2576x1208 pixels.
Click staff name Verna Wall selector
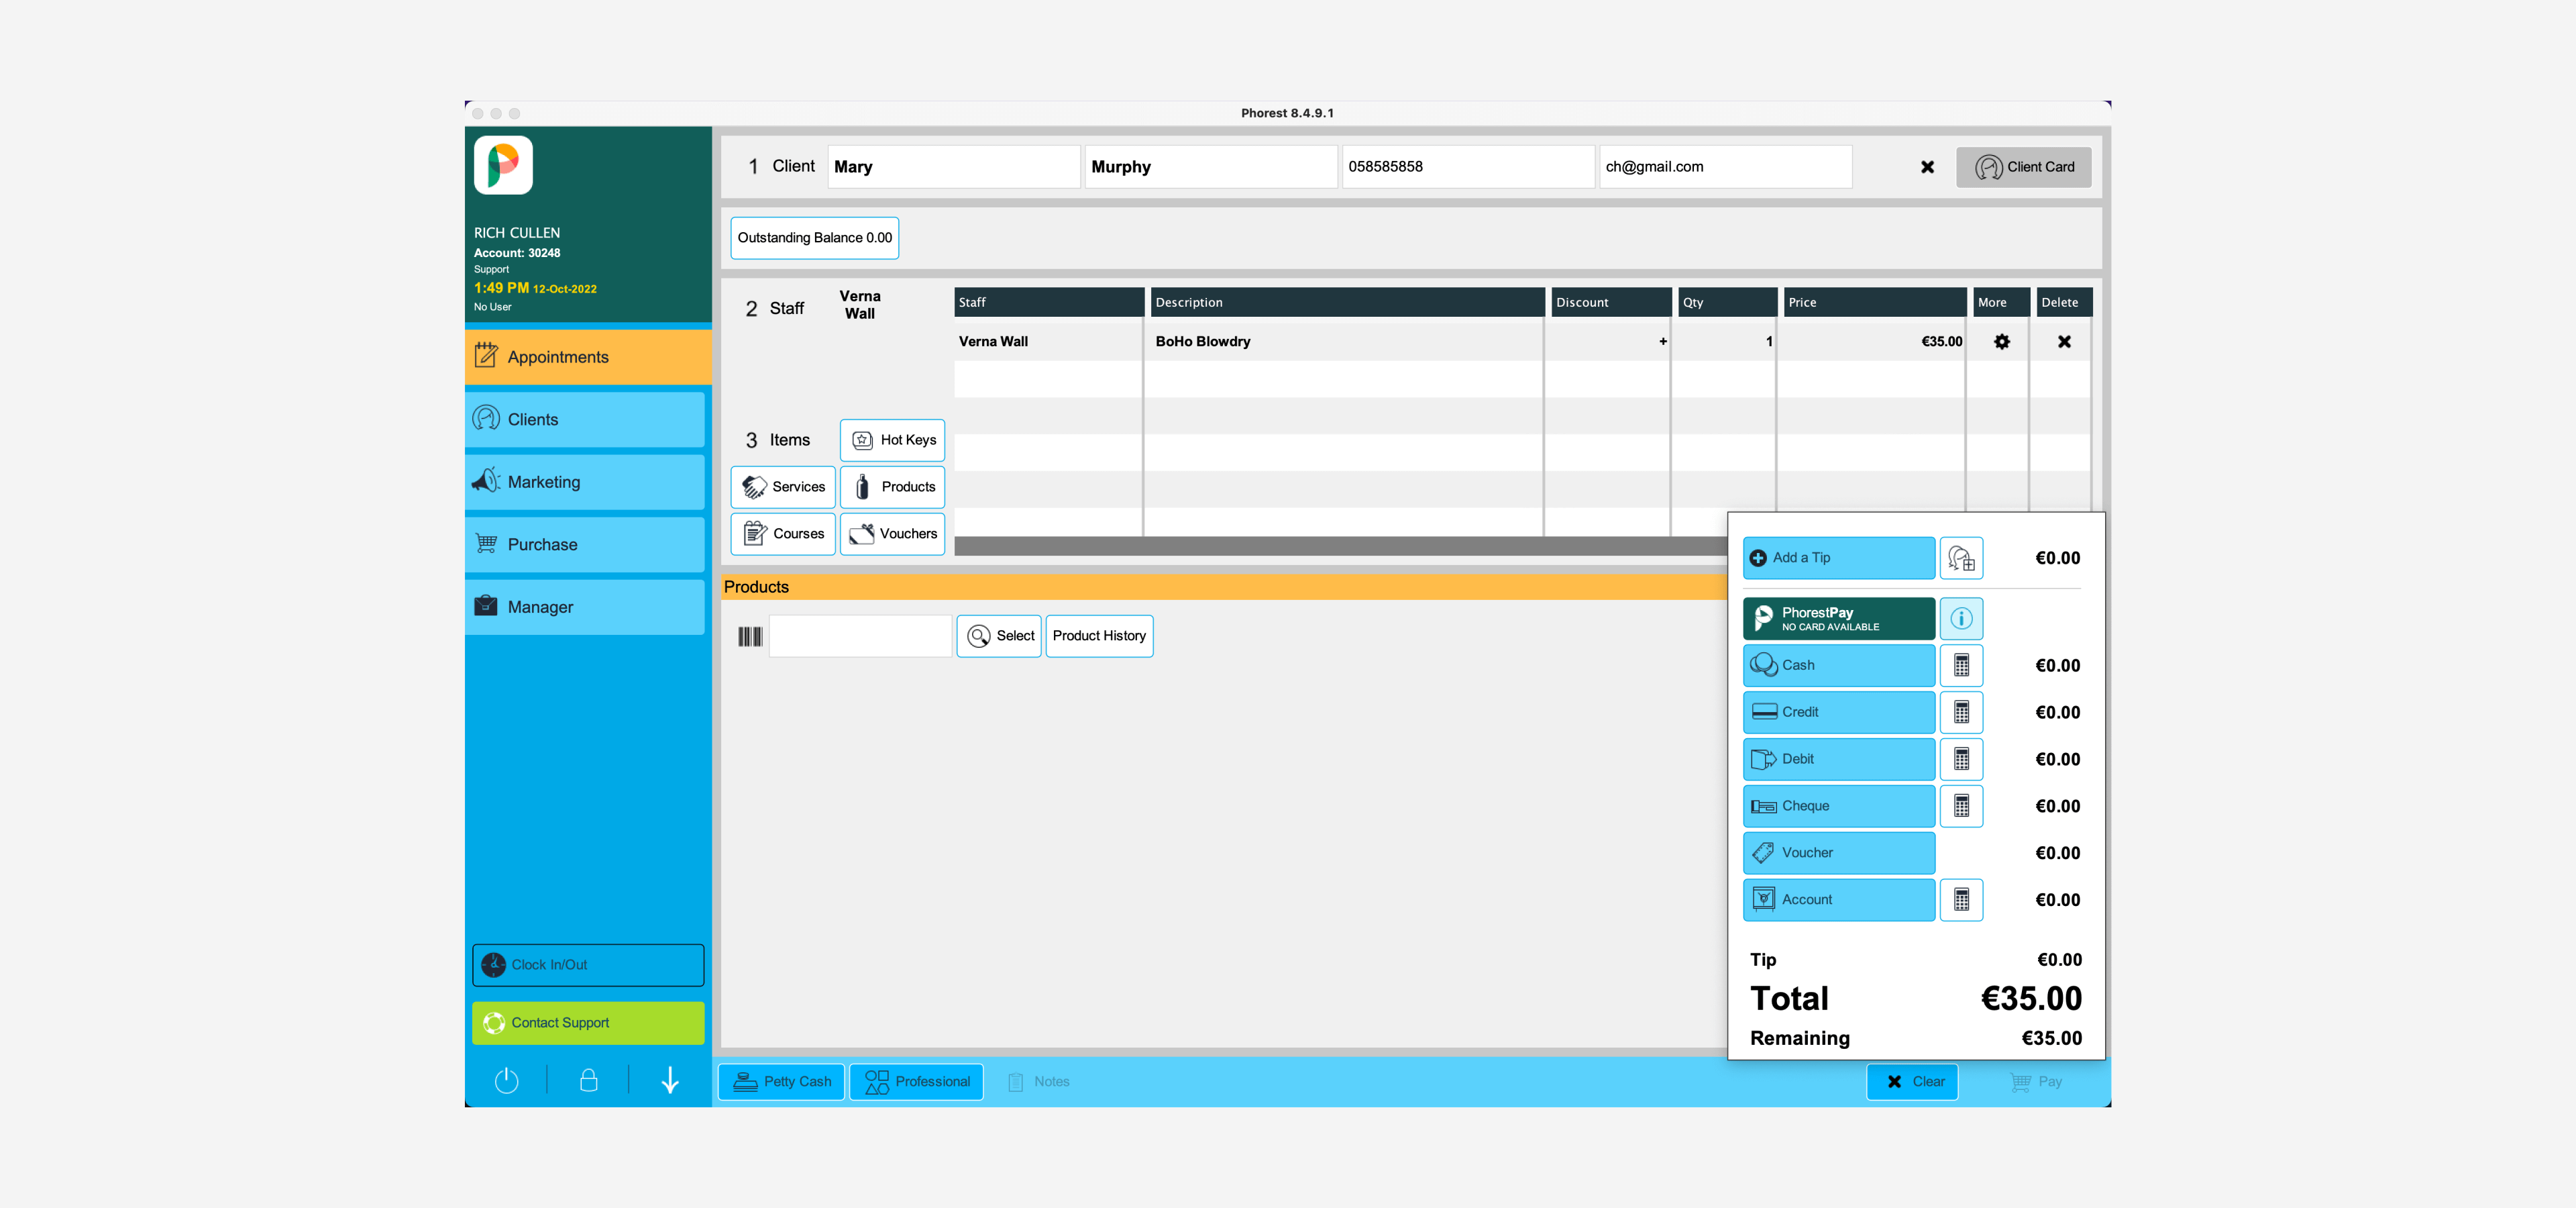859,305
